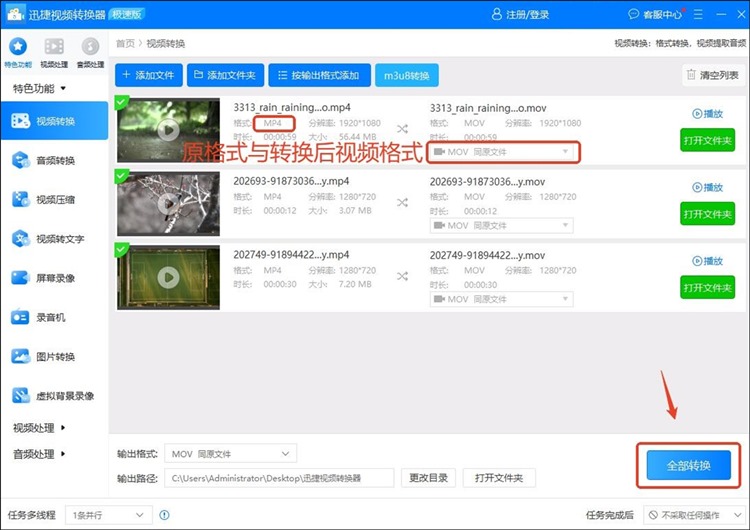750x530 pixels.
Task: Click the 更改目录 button
Action: [429, 478]
